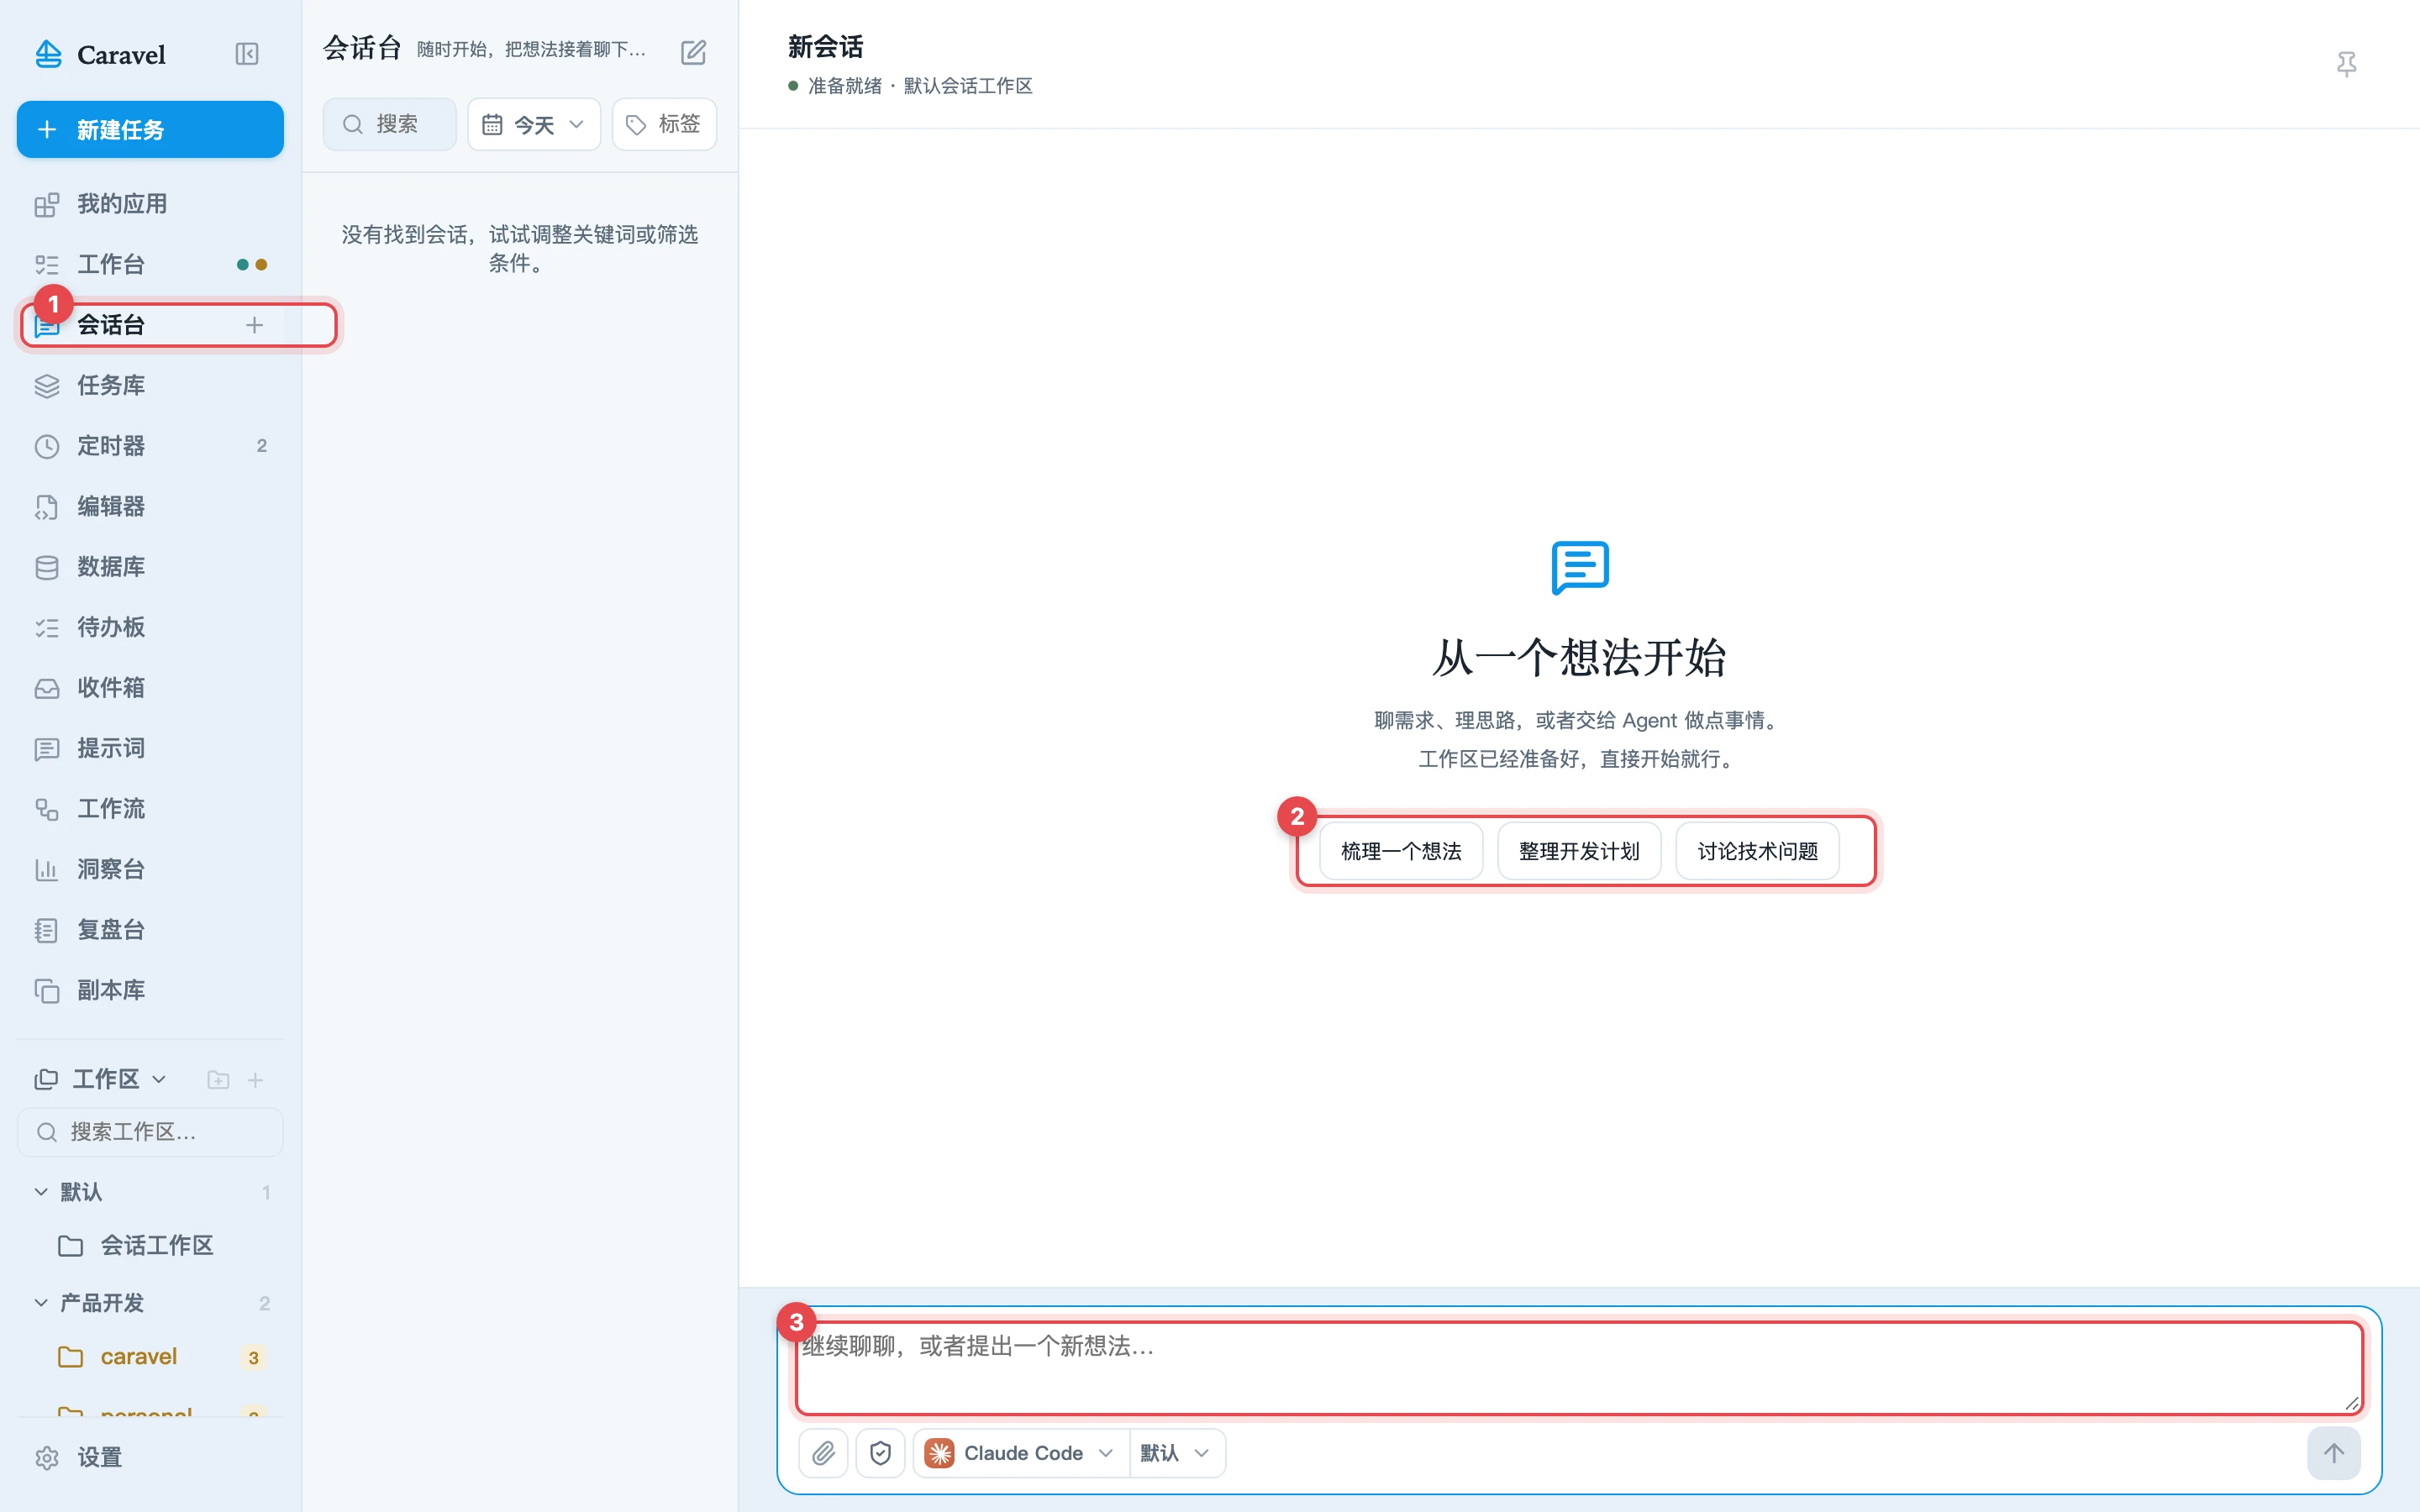Click the plus icon next to 会话台
This screenshot has height=1512, width=2420.
(254, 325)
